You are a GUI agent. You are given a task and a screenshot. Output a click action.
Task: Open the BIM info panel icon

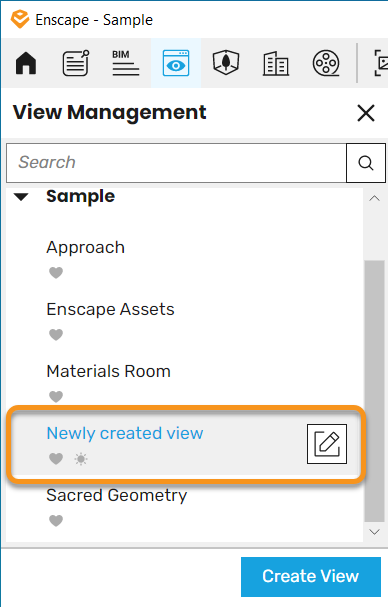click(126, 63)
